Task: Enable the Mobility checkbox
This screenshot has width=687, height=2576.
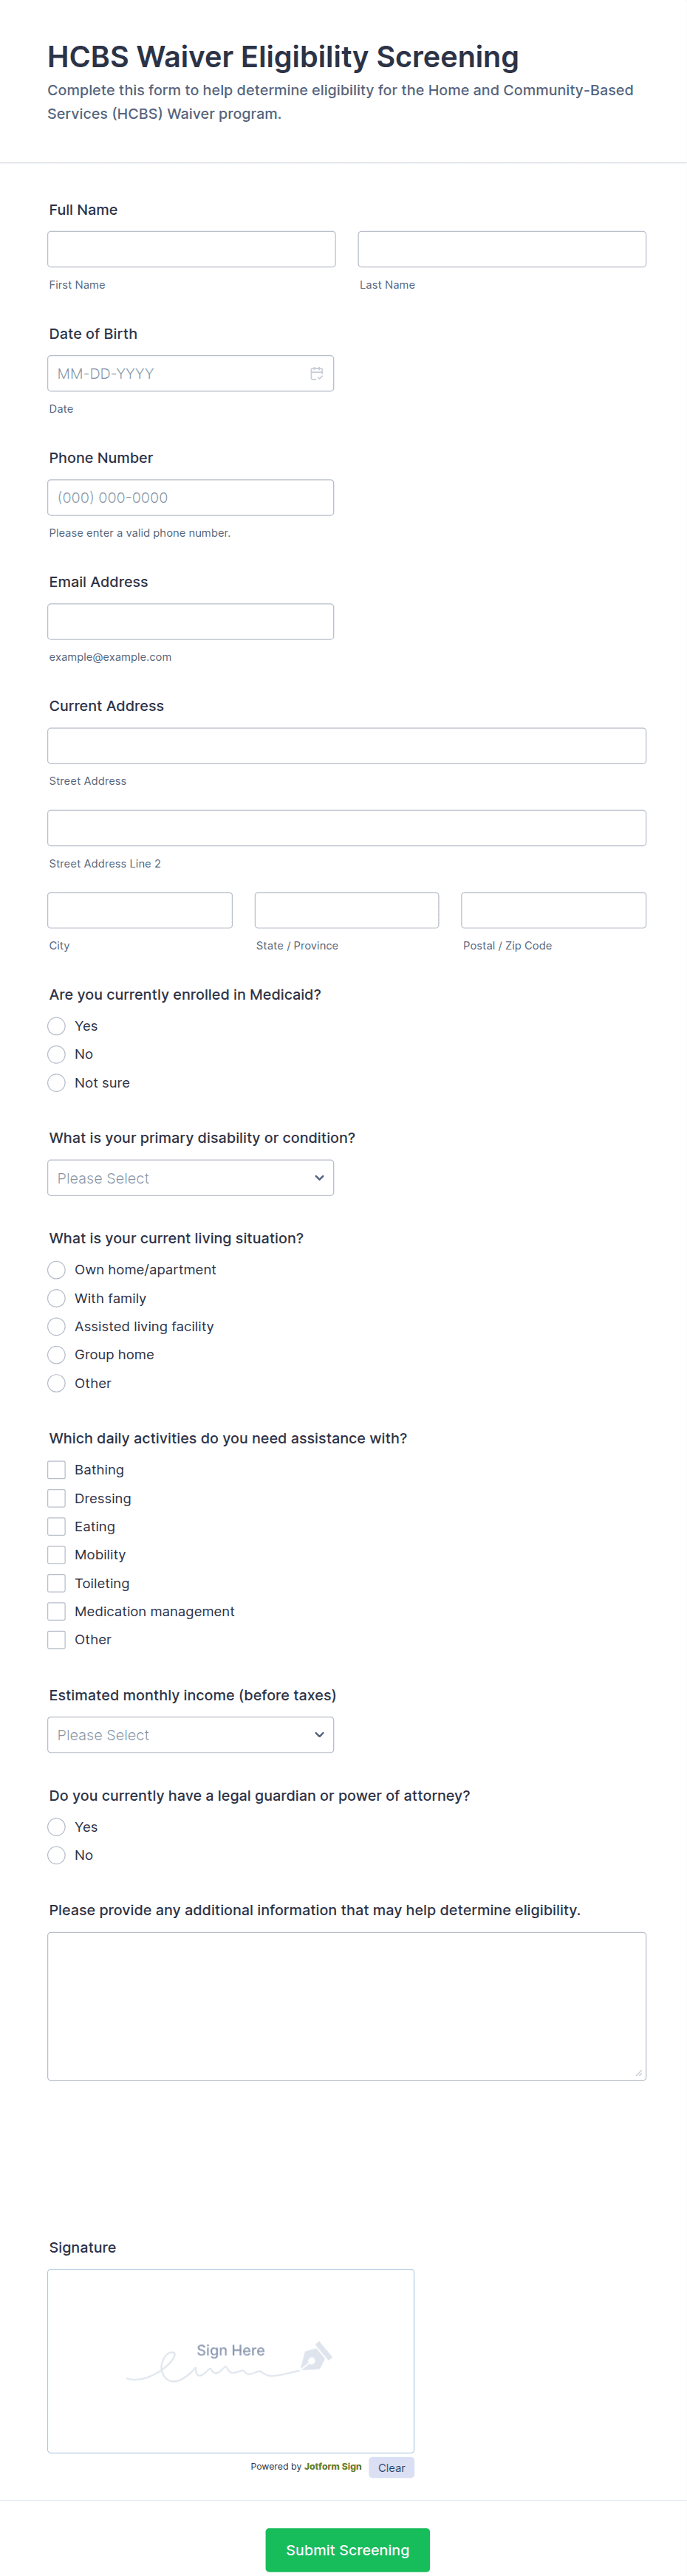Action: click(x=57, y=1555)
